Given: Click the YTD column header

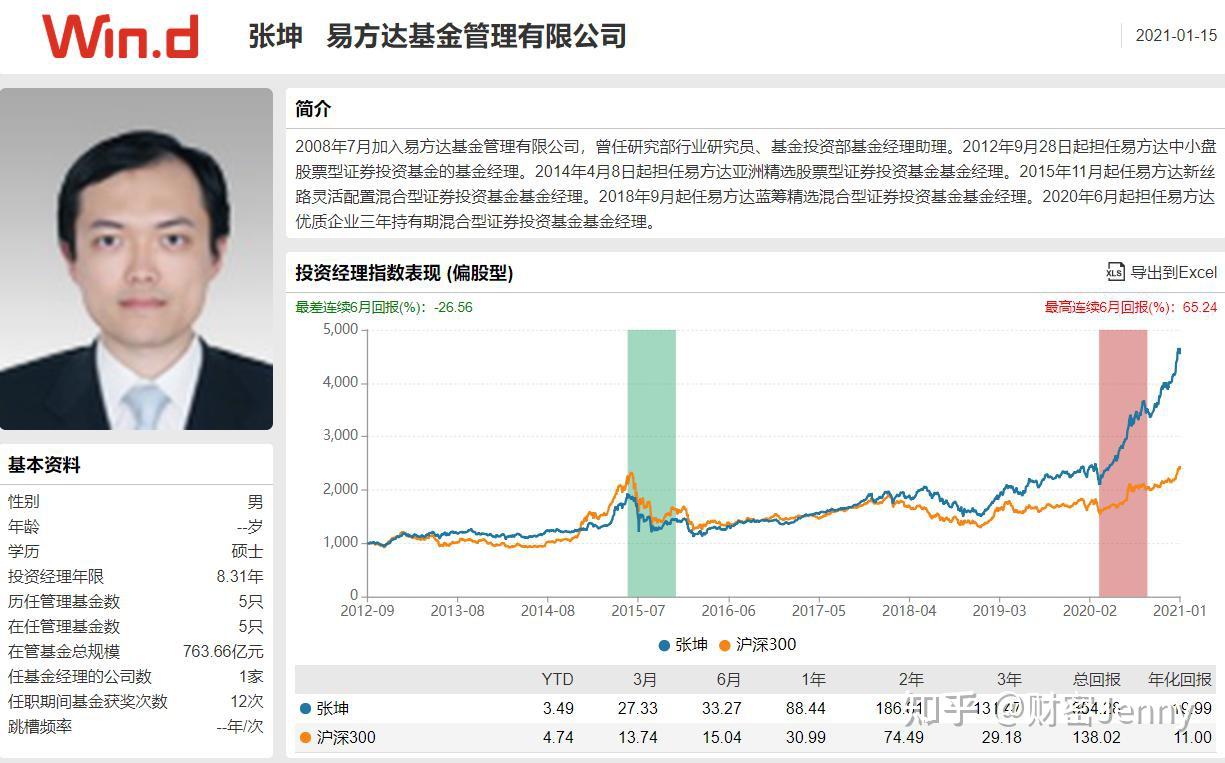Looking at the screenshot, I should pyautogui.click(x=557, y=680).
